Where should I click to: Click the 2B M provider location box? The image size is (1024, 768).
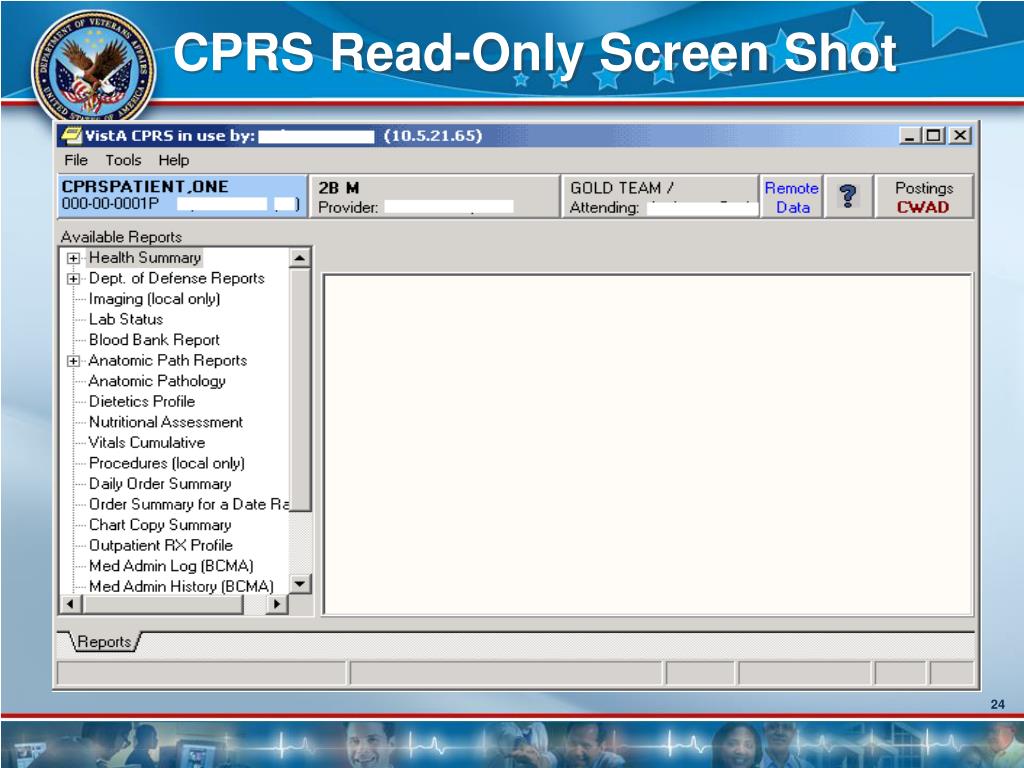click(434, 196)
